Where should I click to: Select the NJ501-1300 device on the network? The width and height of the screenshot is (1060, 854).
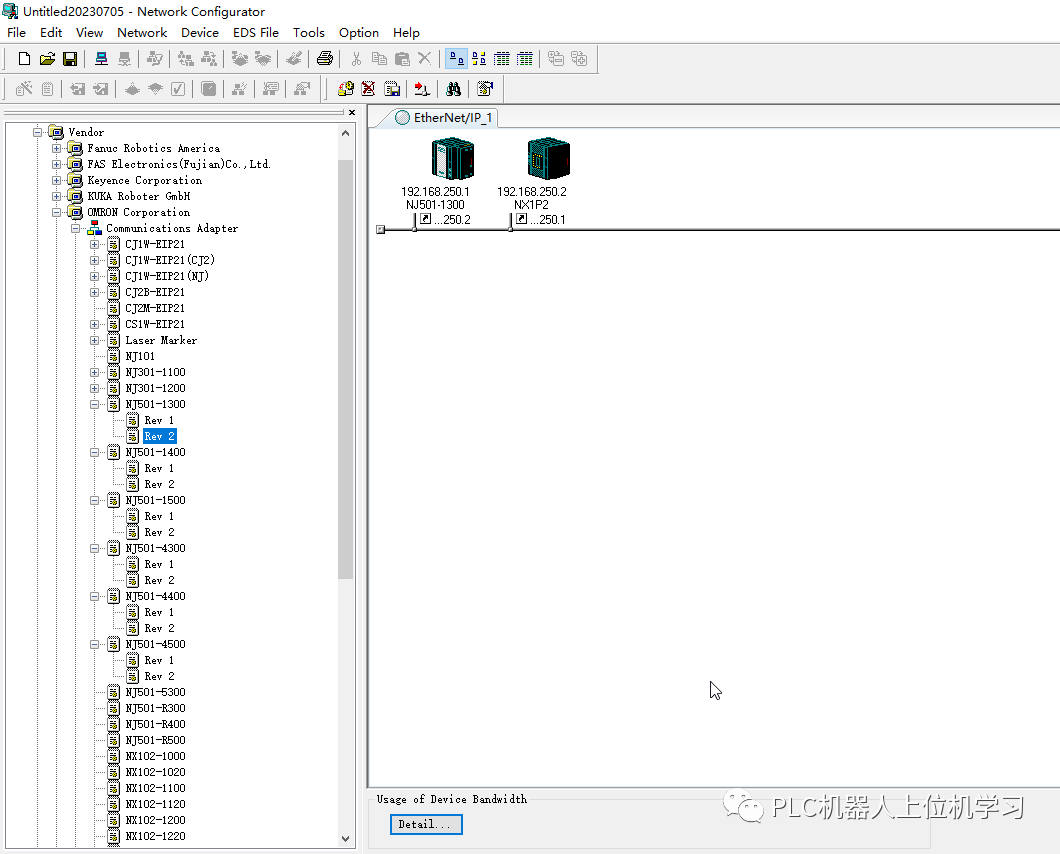click(x=452, y=160)
